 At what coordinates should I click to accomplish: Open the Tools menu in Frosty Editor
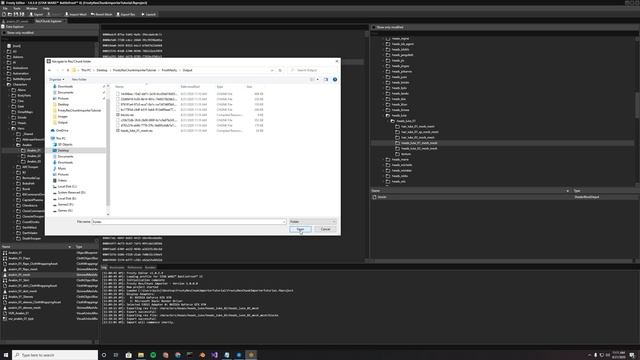pyautogui.click(x=17, y=8)
